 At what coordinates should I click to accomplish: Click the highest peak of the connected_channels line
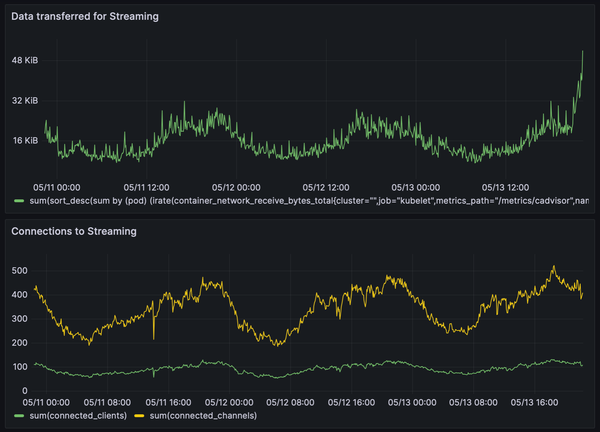pyautogui.click(x=553, y=266)
